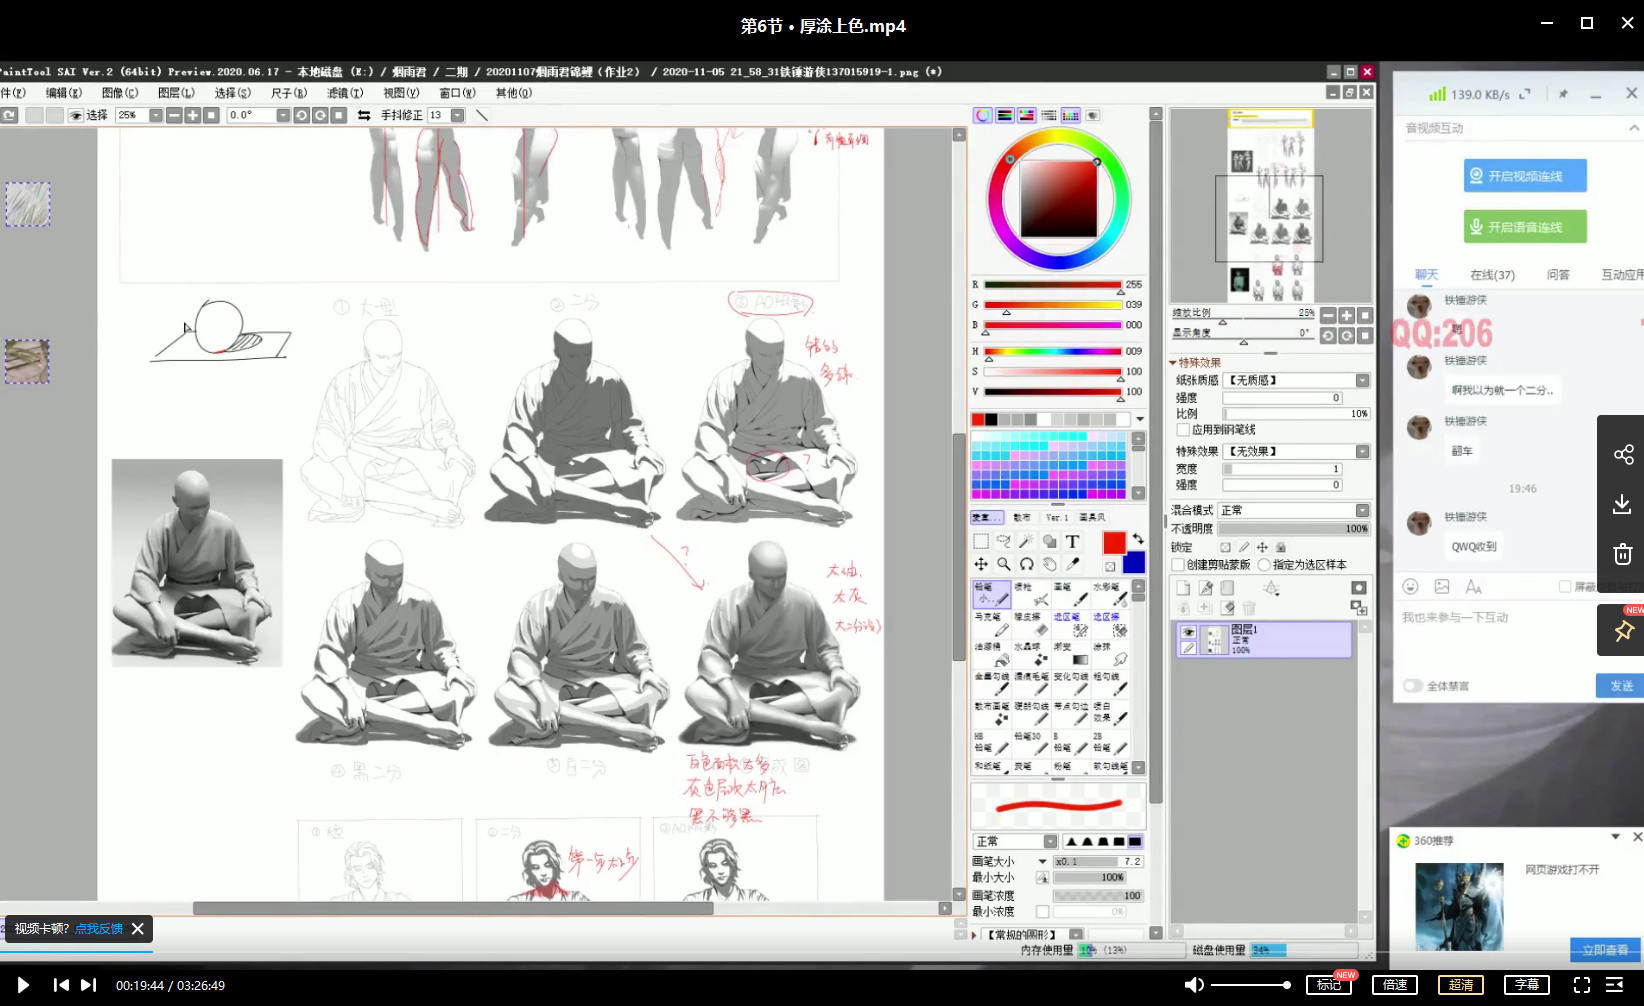Open the 混合模式 blend mode dropdown
Viewport: 1644px width, 1006px height.
1362,511
